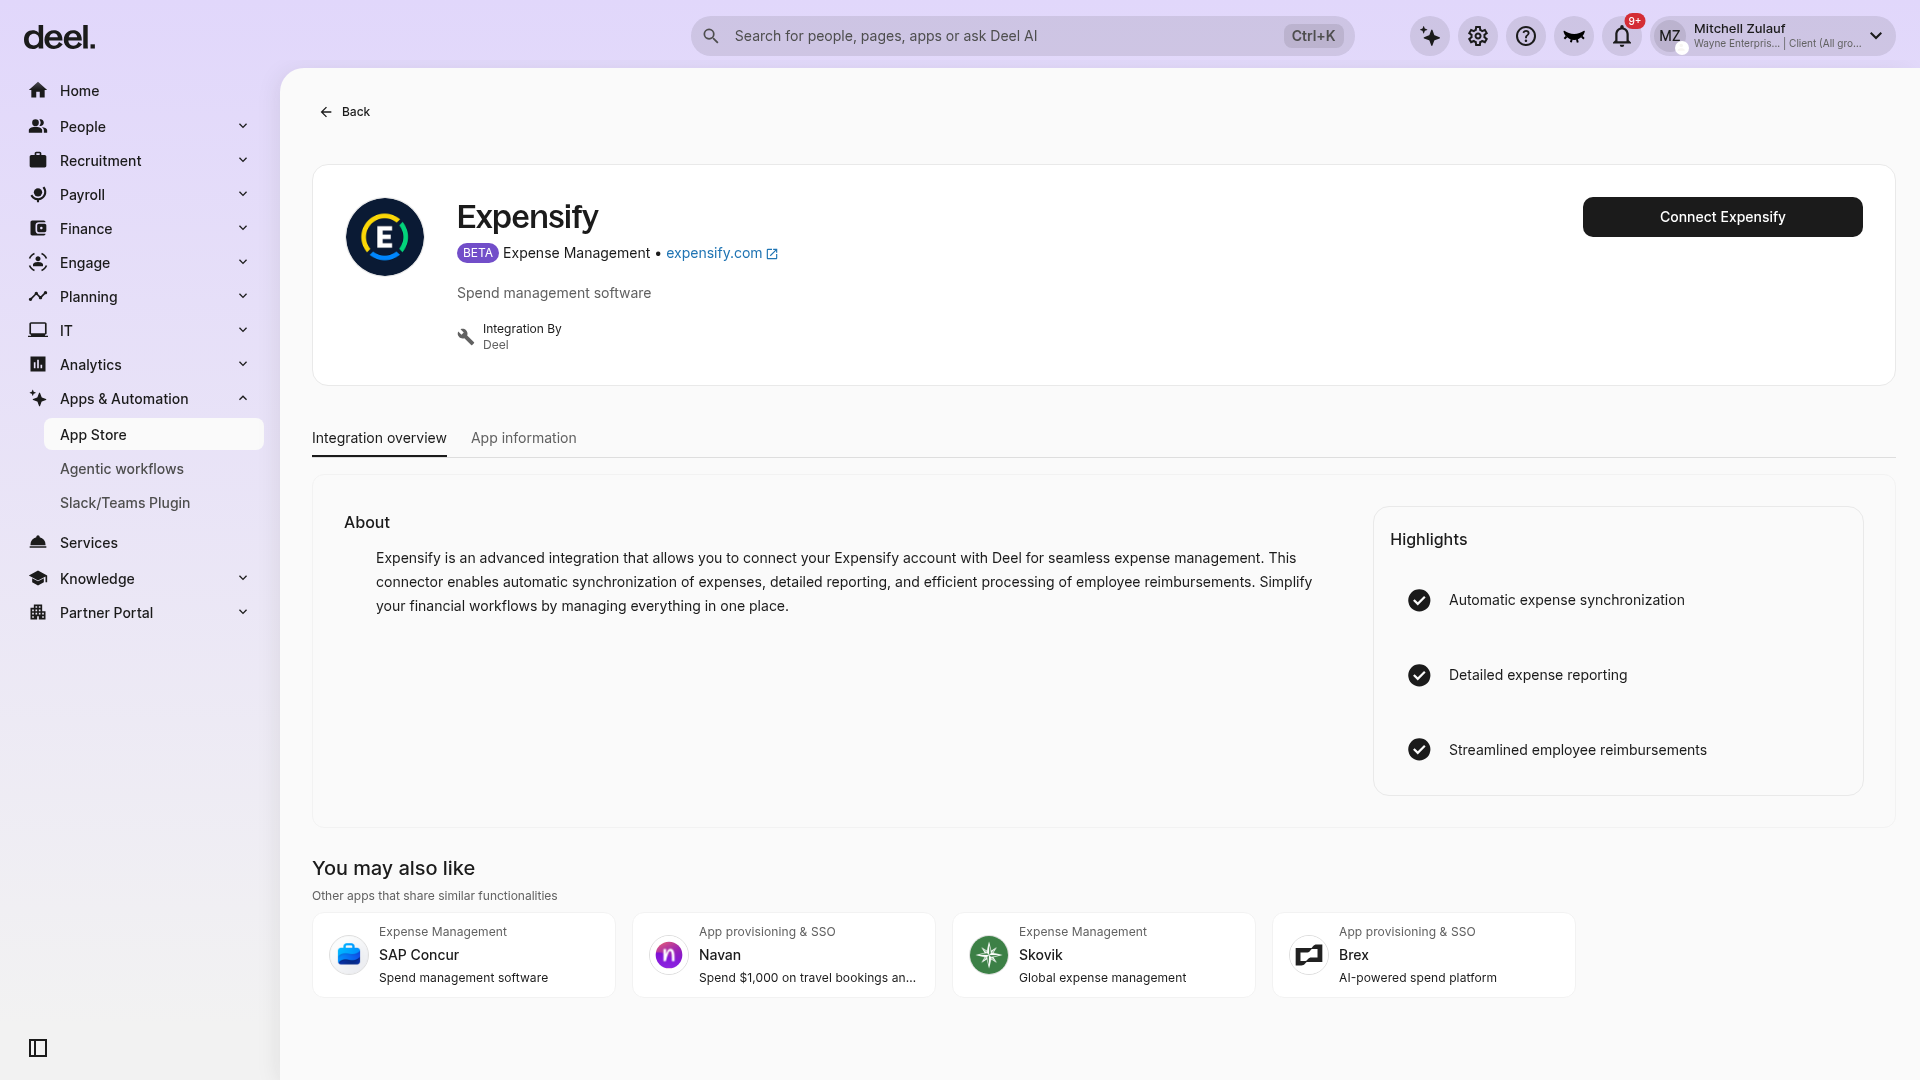Click the Skovik app icon
This screenshot has width=1920, height=1080.
(989, 955)
